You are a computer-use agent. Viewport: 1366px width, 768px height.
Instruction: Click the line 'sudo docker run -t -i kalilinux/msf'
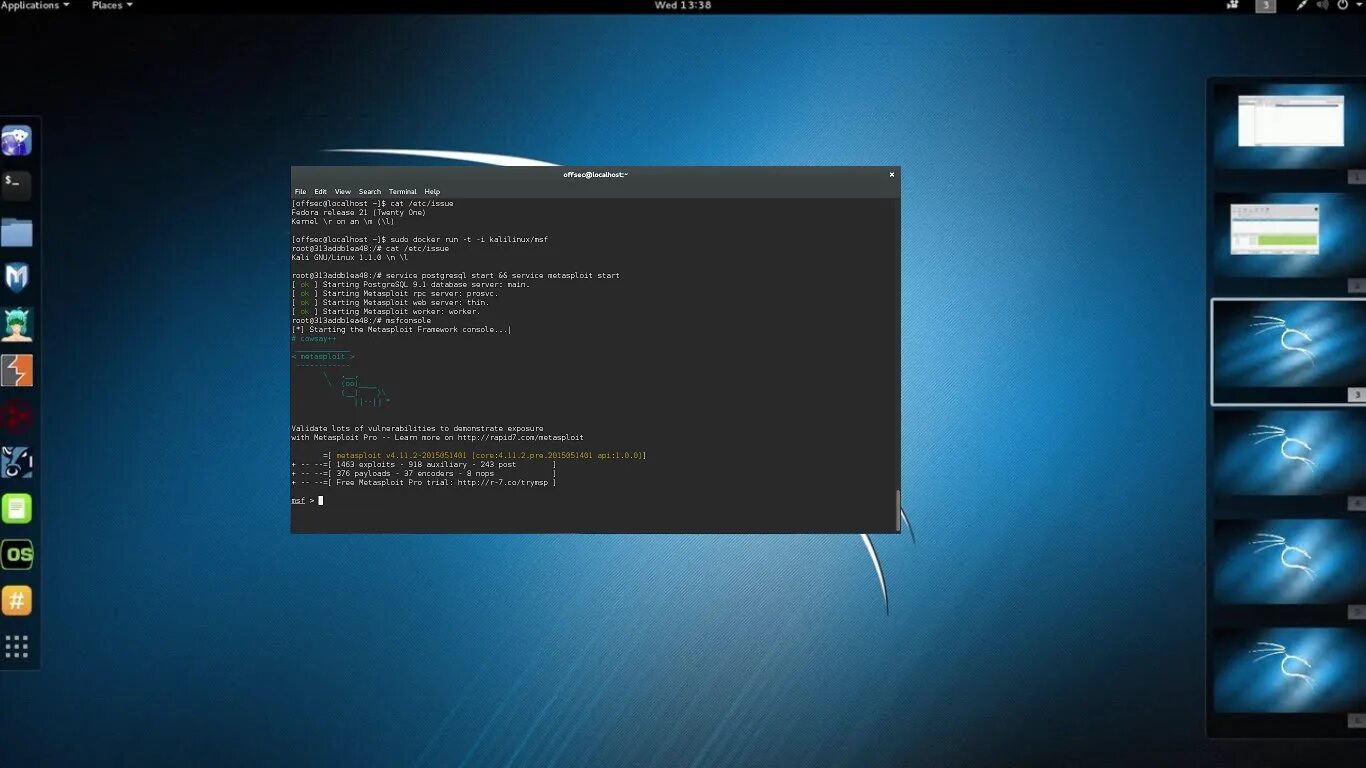pyautogui.click(x=420, y=239)
